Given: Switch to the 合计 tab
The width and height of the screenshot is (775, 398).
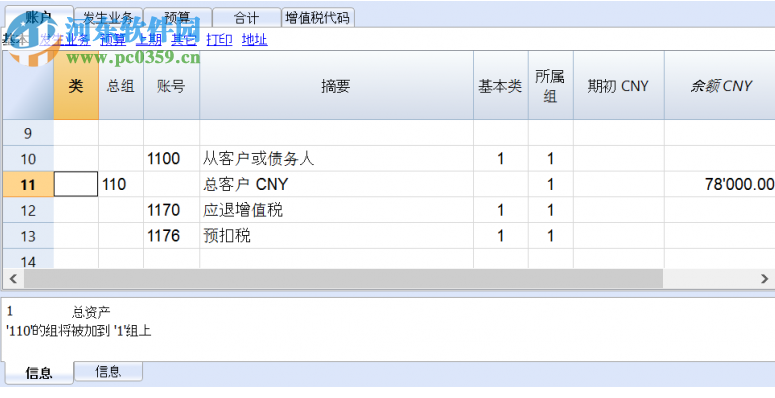Looking at the screenshot, I should (247, 18).
